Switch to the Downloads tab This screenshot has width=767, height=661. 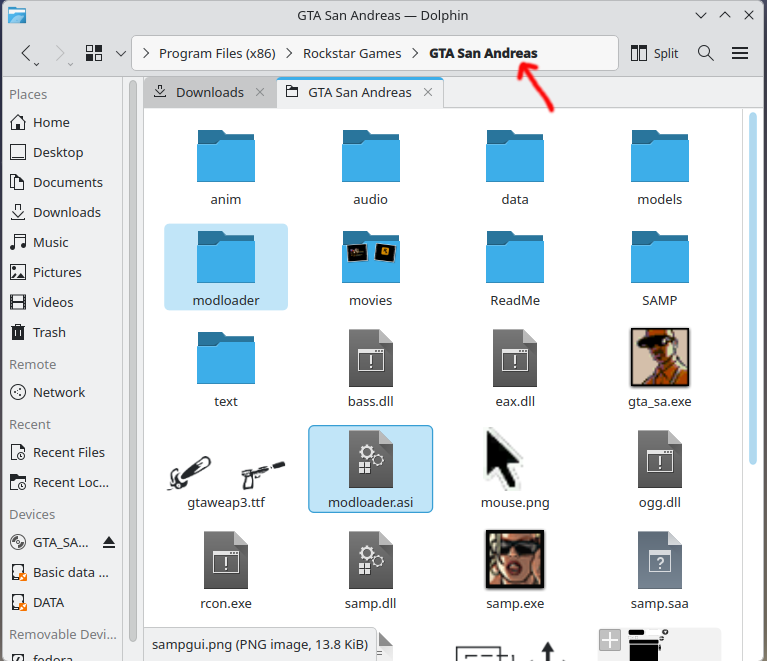pos(210,92)
